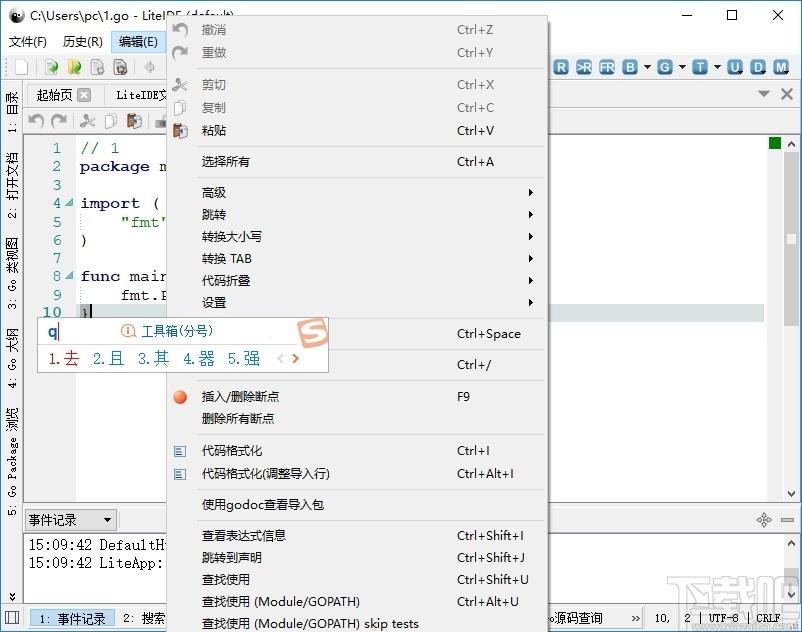
Task: Toggle the 1: 目录 side panel
Action: pos(12,111)
